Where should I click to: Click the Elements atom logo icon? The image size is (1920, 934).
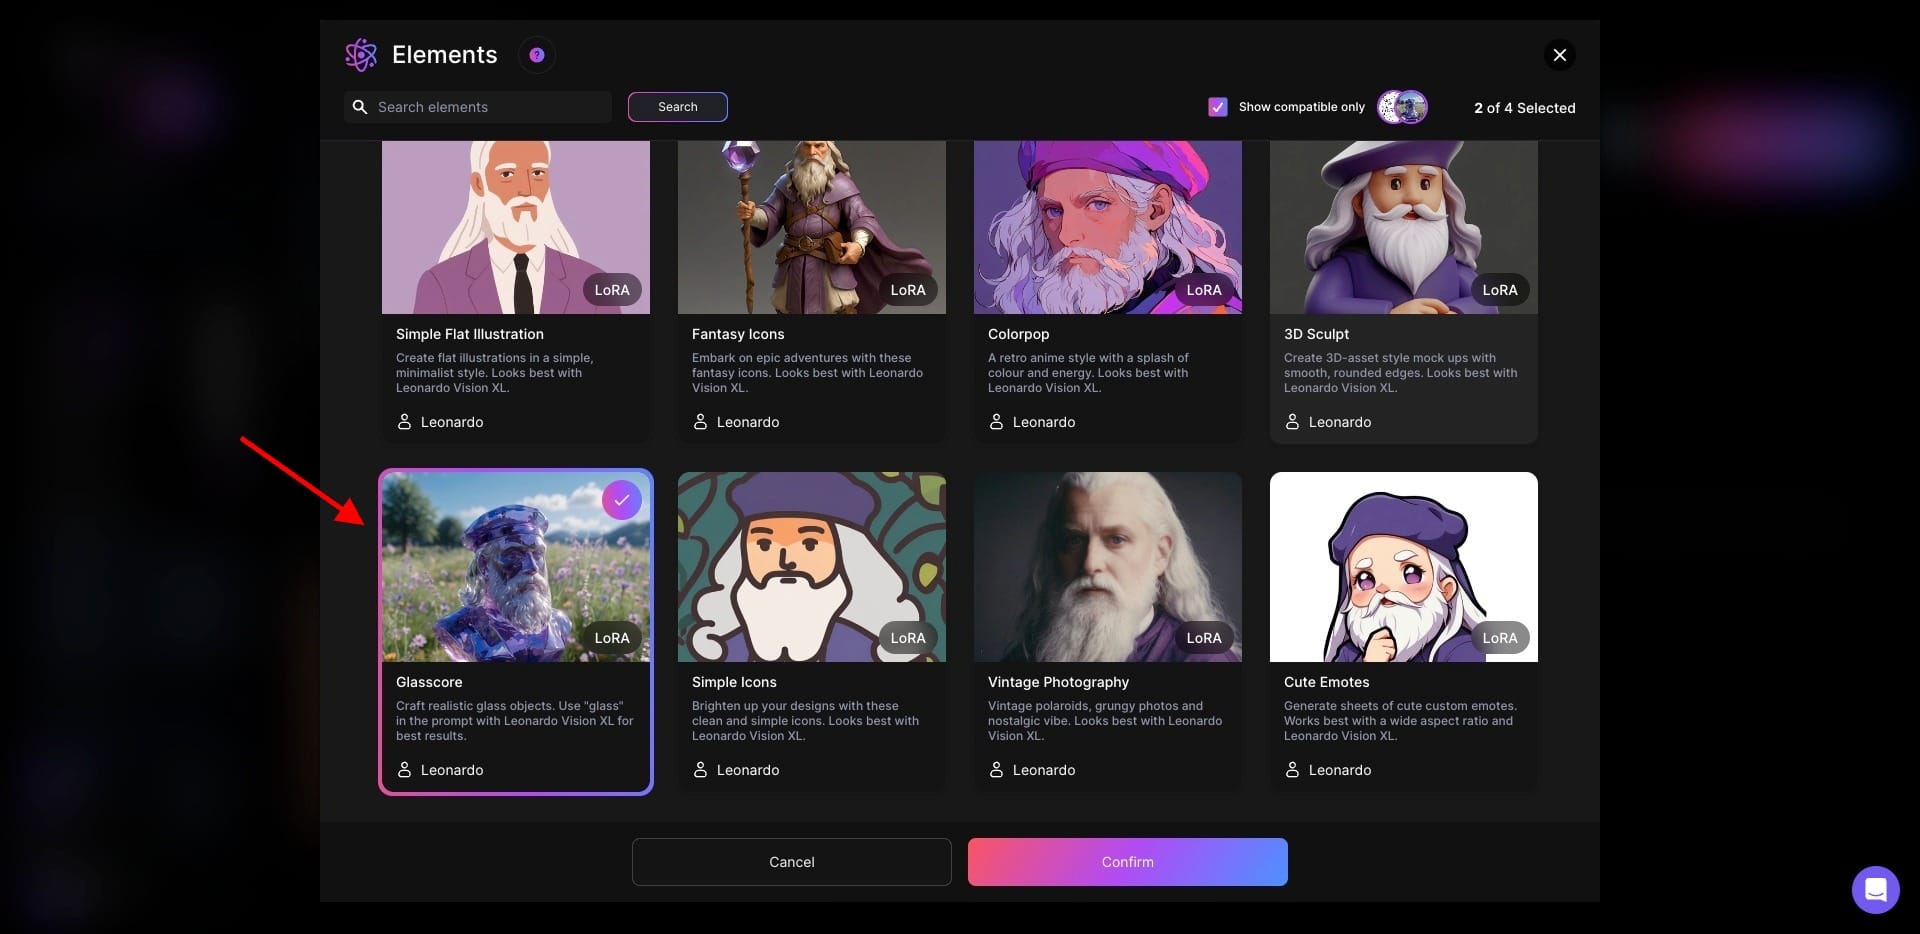pos(361,55)
